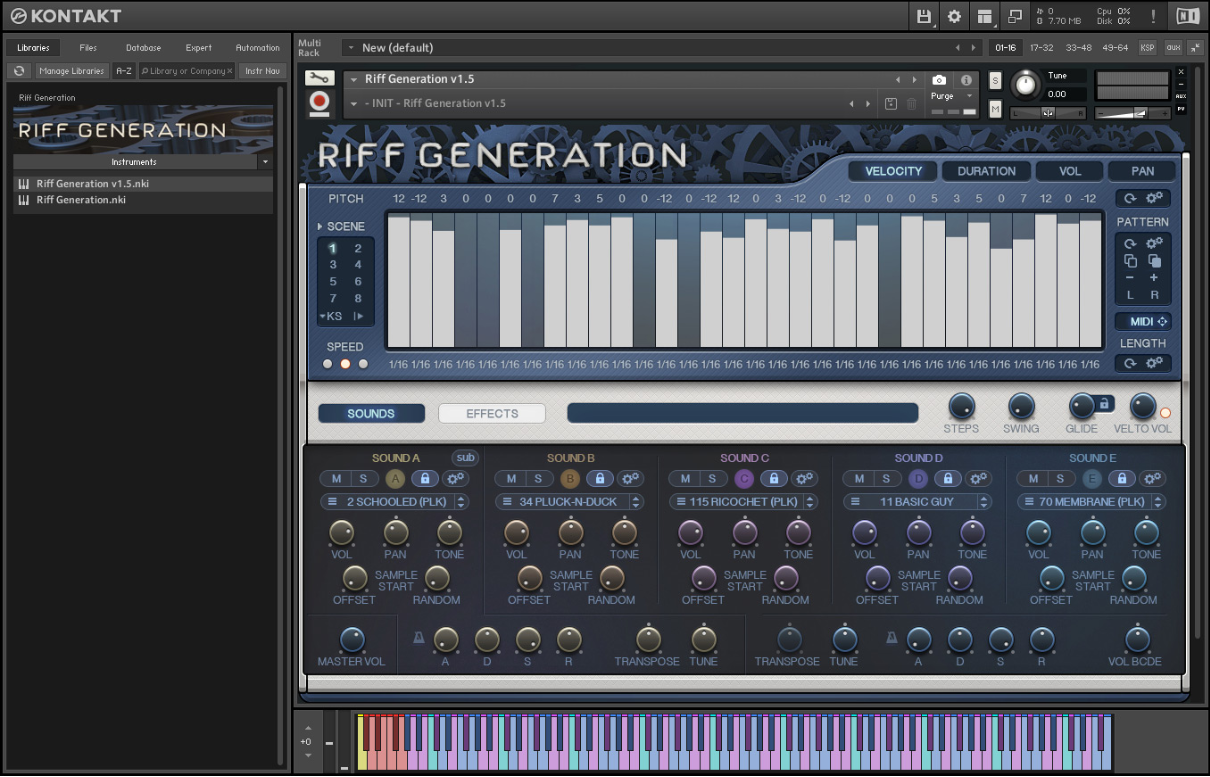Click the library refresh icon
This screenshot has width=1210, height=777.
tap(19, 71)
